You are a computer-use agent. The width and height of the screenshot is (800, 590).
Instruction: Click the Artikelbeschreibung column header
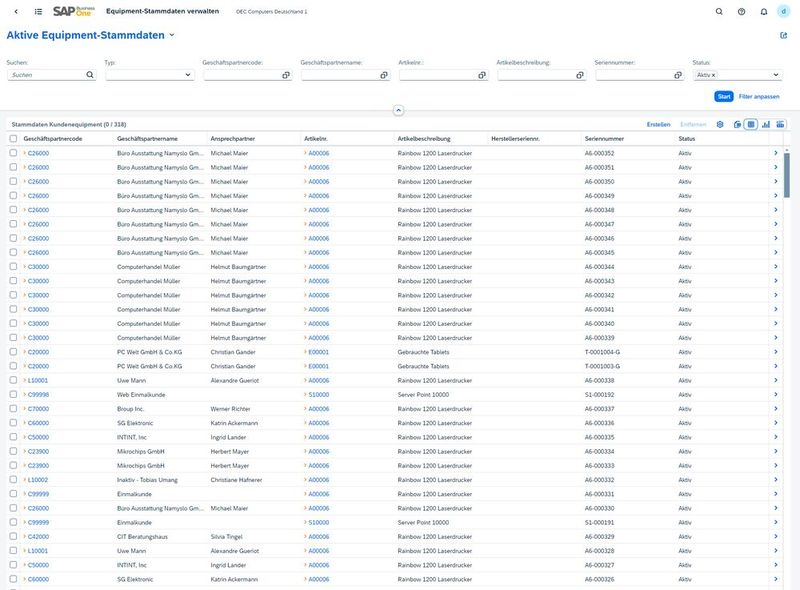click(424, 138)
